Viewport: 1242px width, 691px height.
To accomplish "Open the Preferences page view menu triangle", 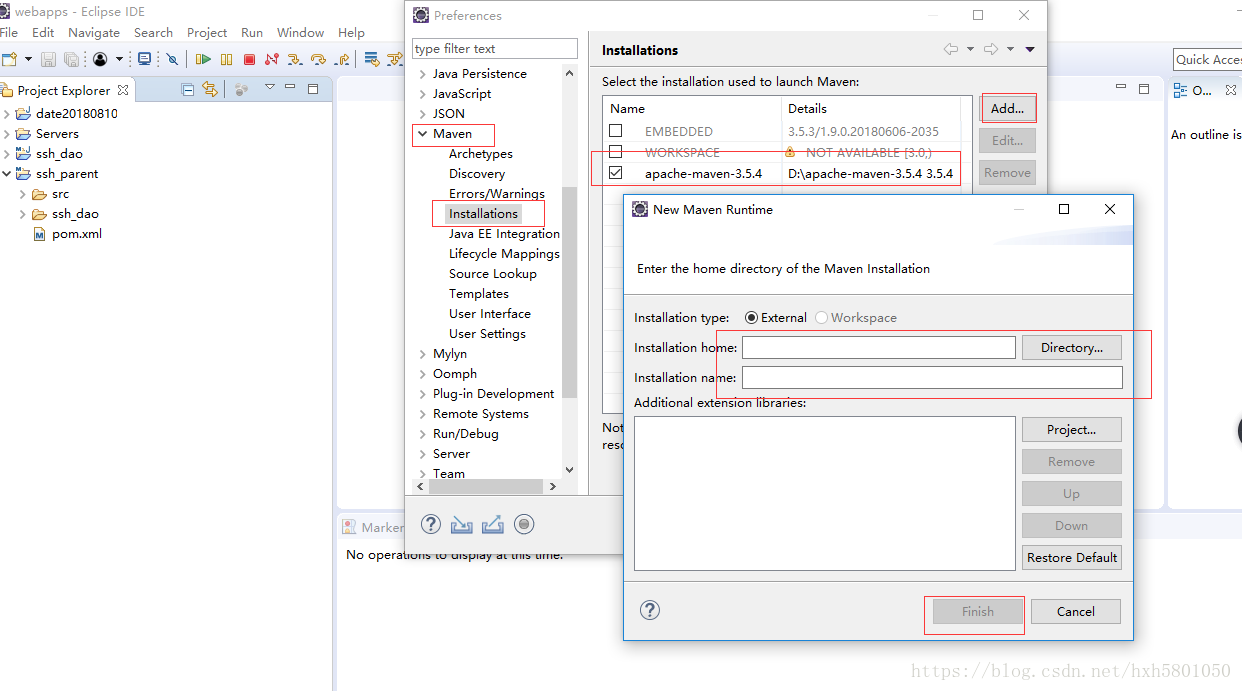I will 1030,49.
